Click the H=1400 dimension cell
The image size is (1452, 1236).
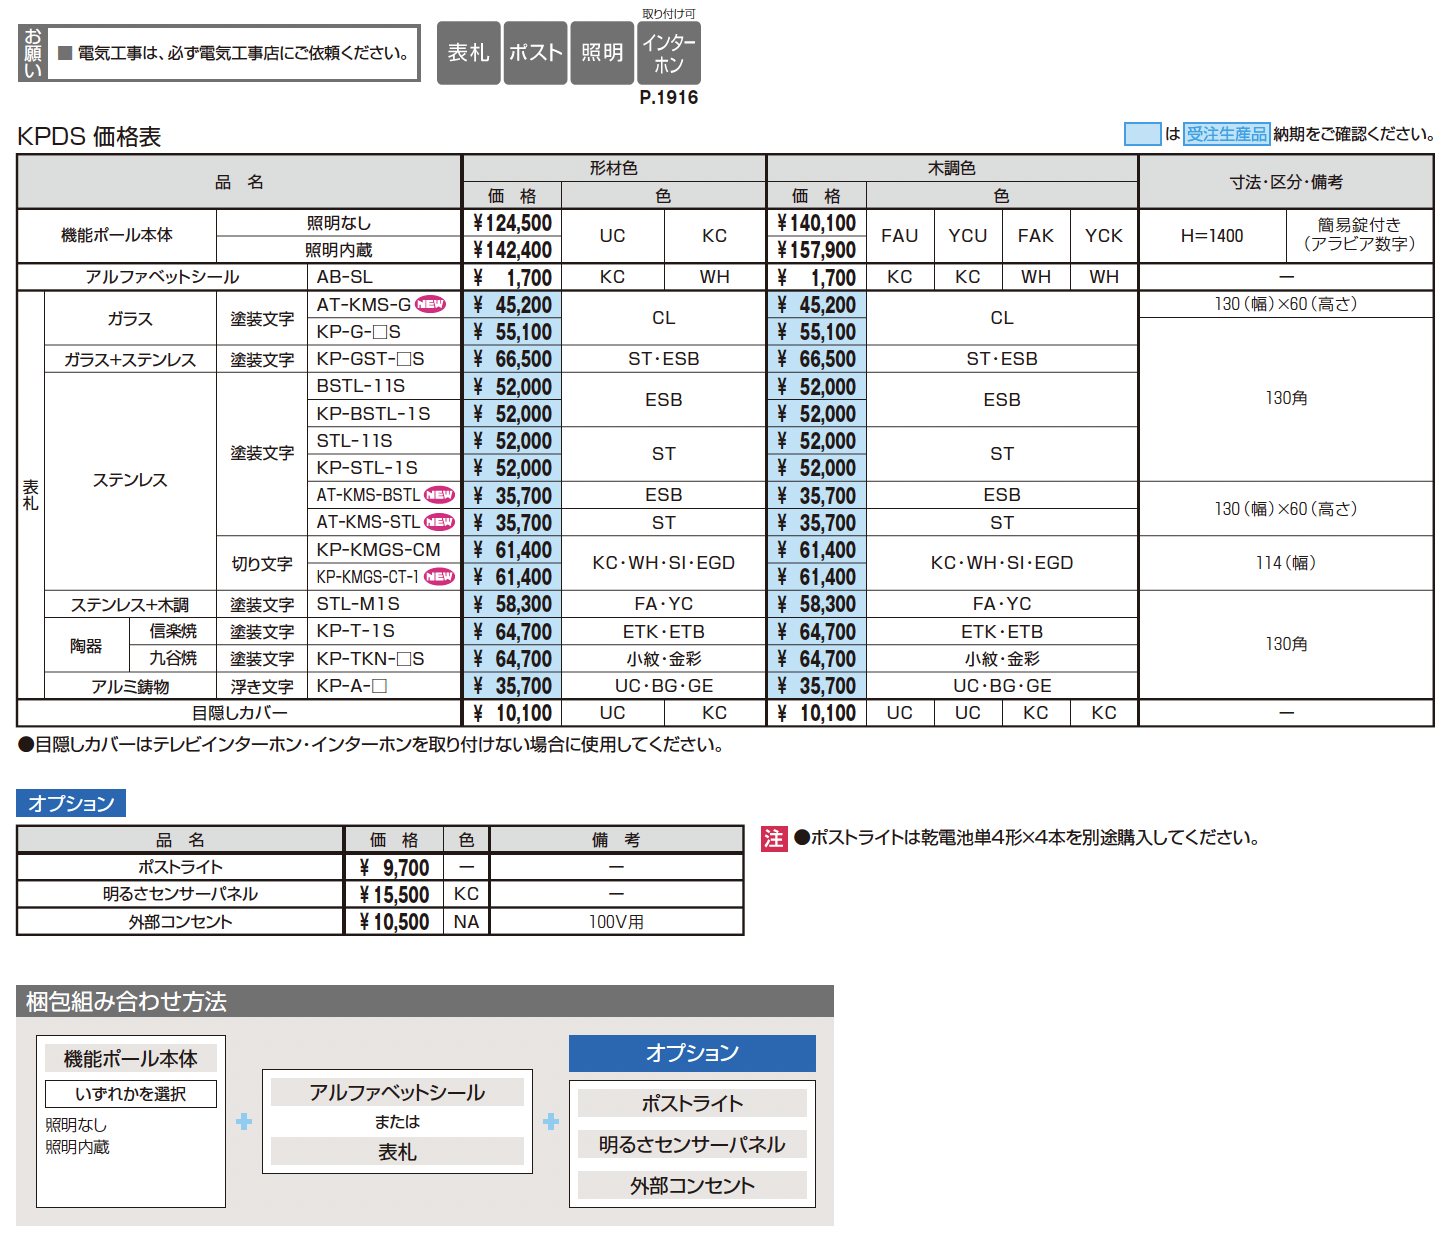pyautogui.click(x=1212, y=236)
